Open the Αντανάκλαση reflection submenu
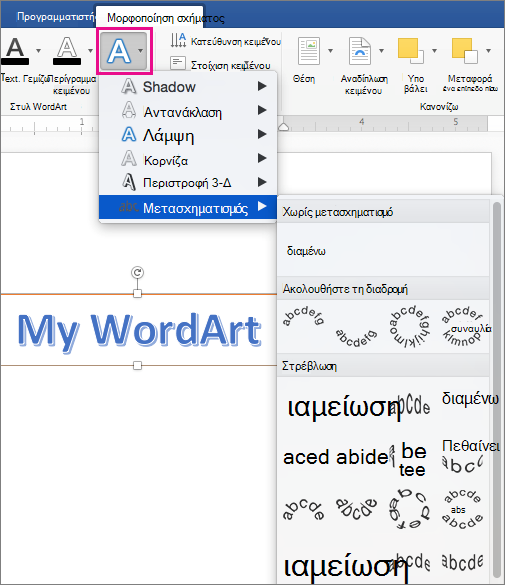 (188, 112)
